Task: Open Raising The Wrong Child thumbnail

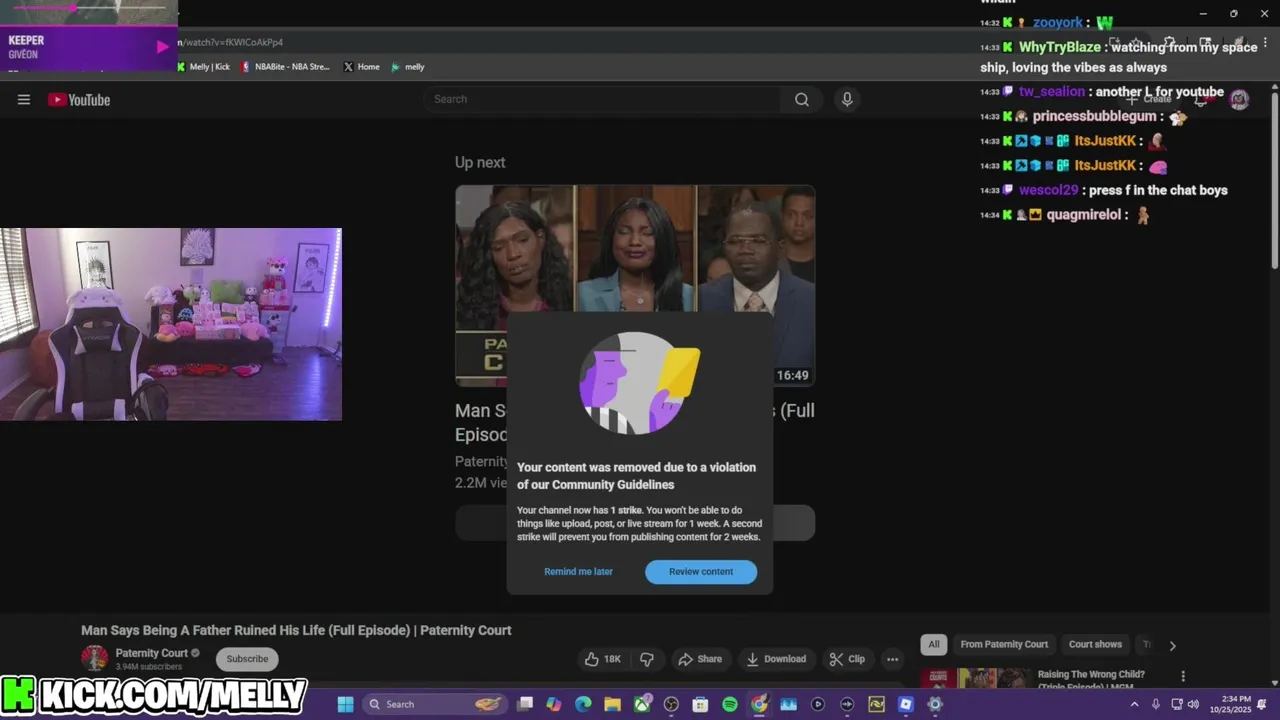Action: [975, 679]
